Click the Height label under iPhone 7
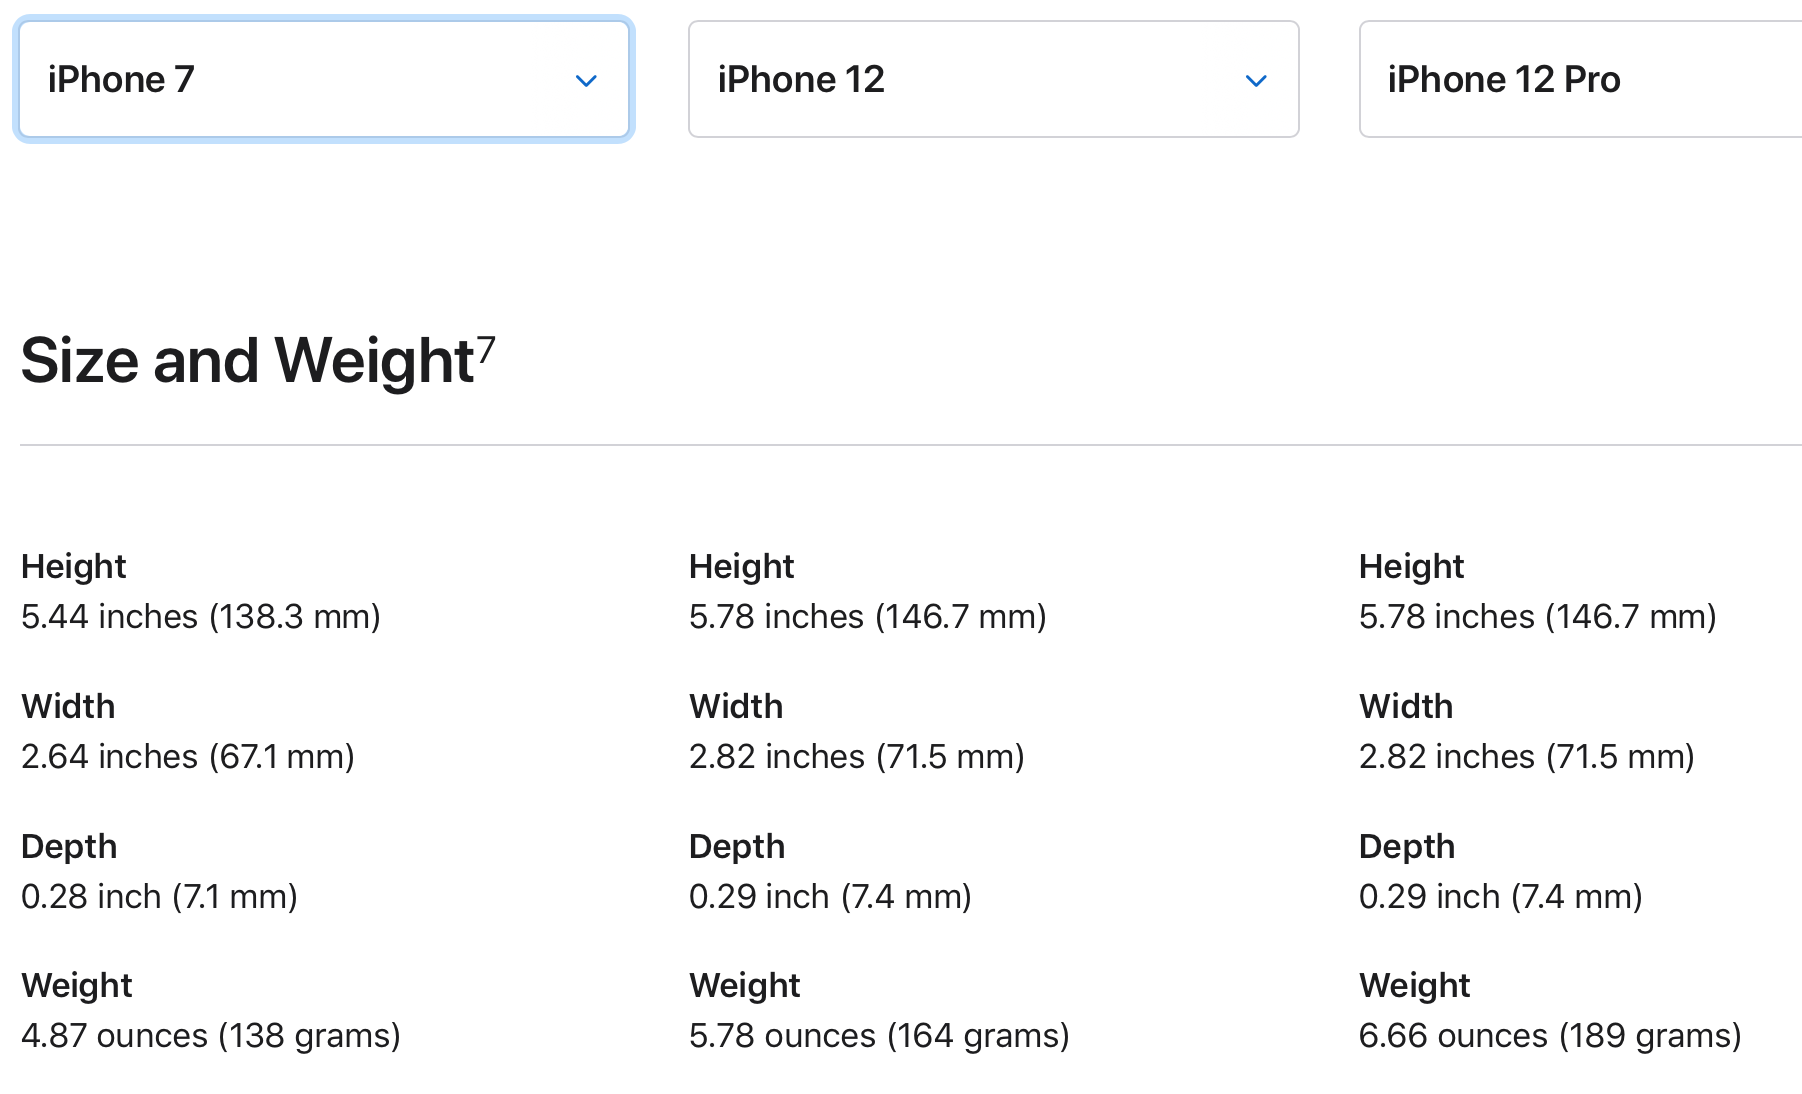The image size is (1802, 1094). [x=74, y=567]
